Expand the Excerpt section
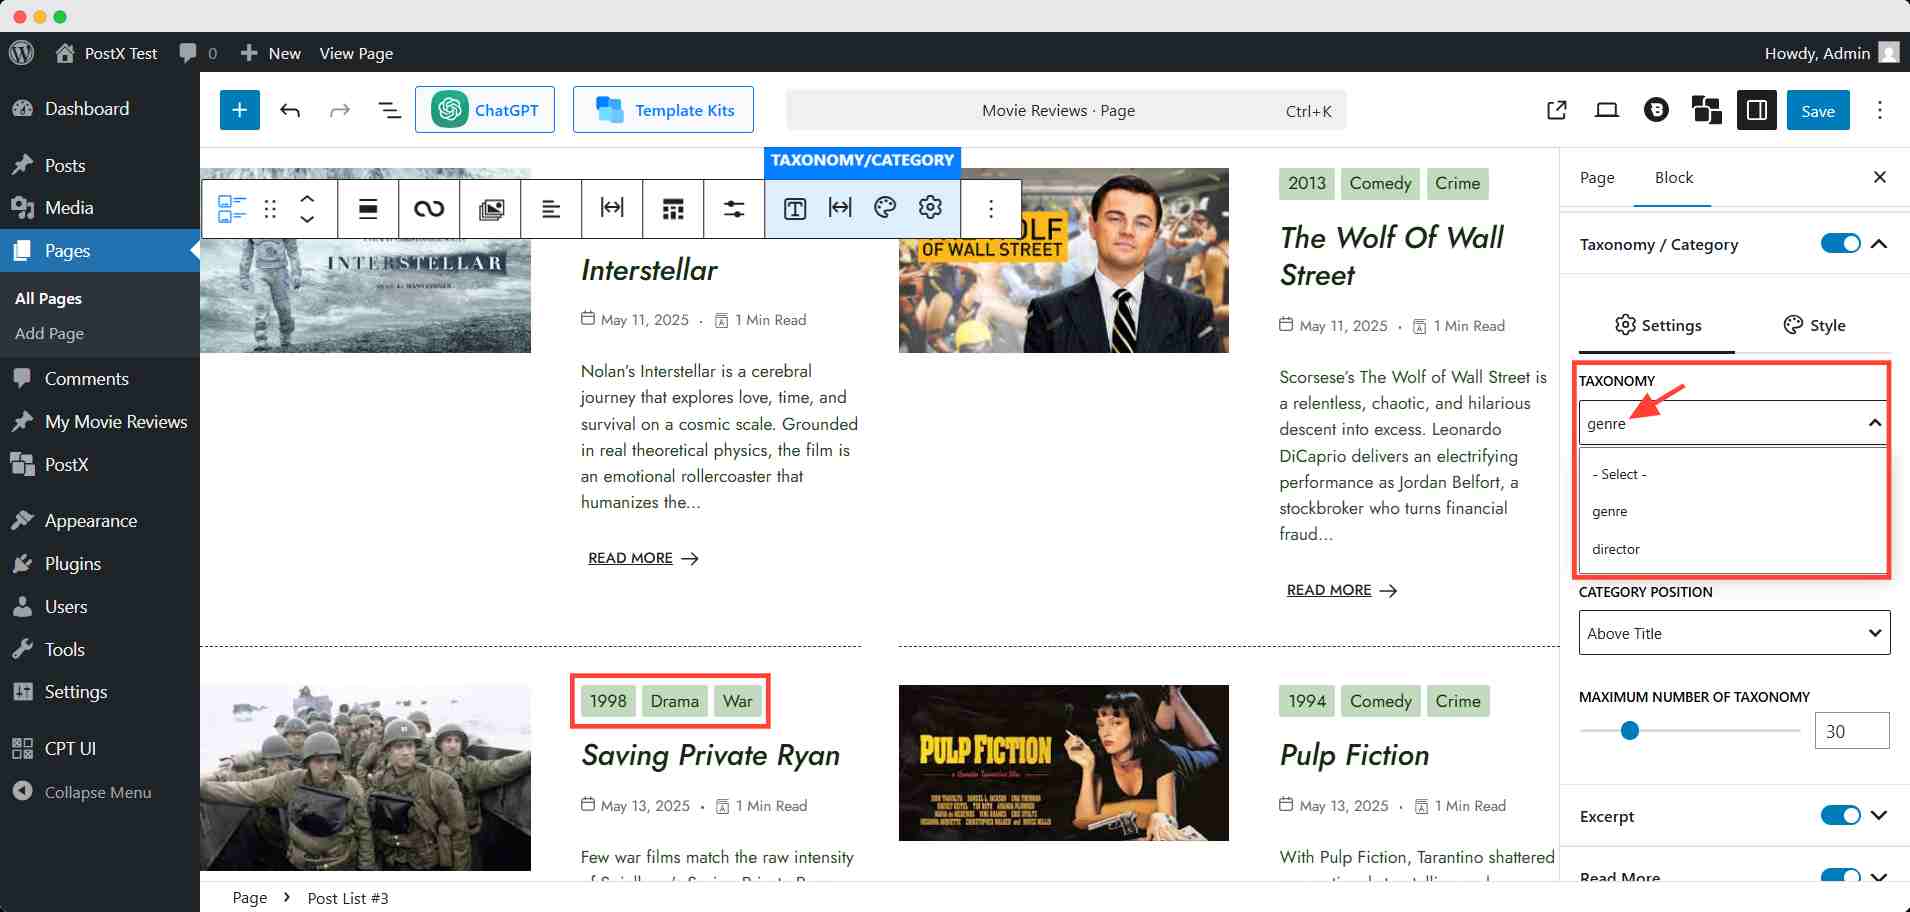The width and height of the screenshot is (1910, 912). coord(1879,815)
